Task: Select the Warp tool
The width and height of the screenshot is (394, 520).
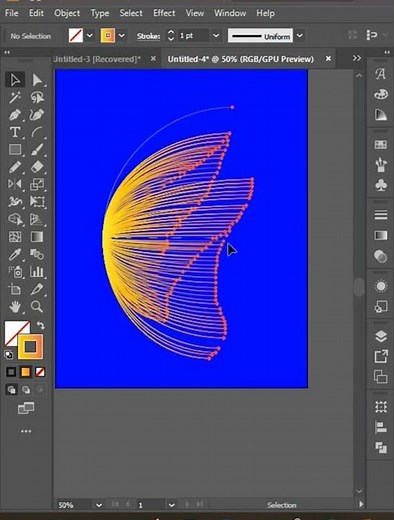Action: [x=15, y=201]
